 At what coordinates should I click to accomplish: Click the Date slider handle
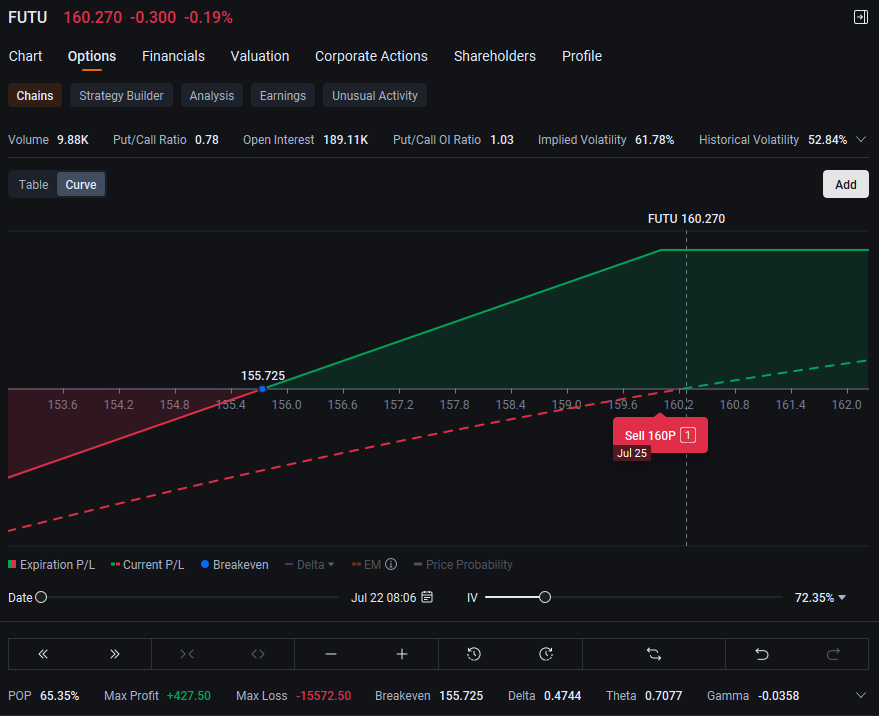tap(41, 597)
